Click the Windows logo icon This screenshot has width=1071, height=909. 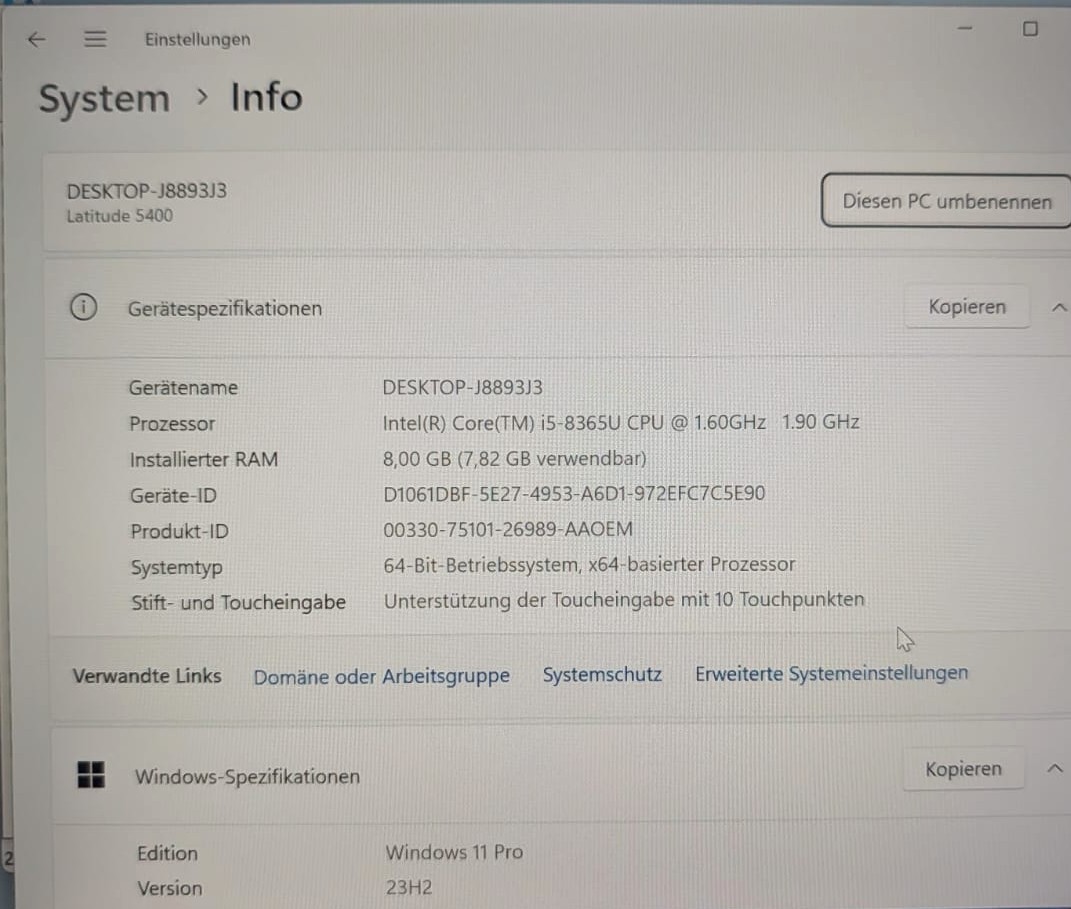point(91,775)
